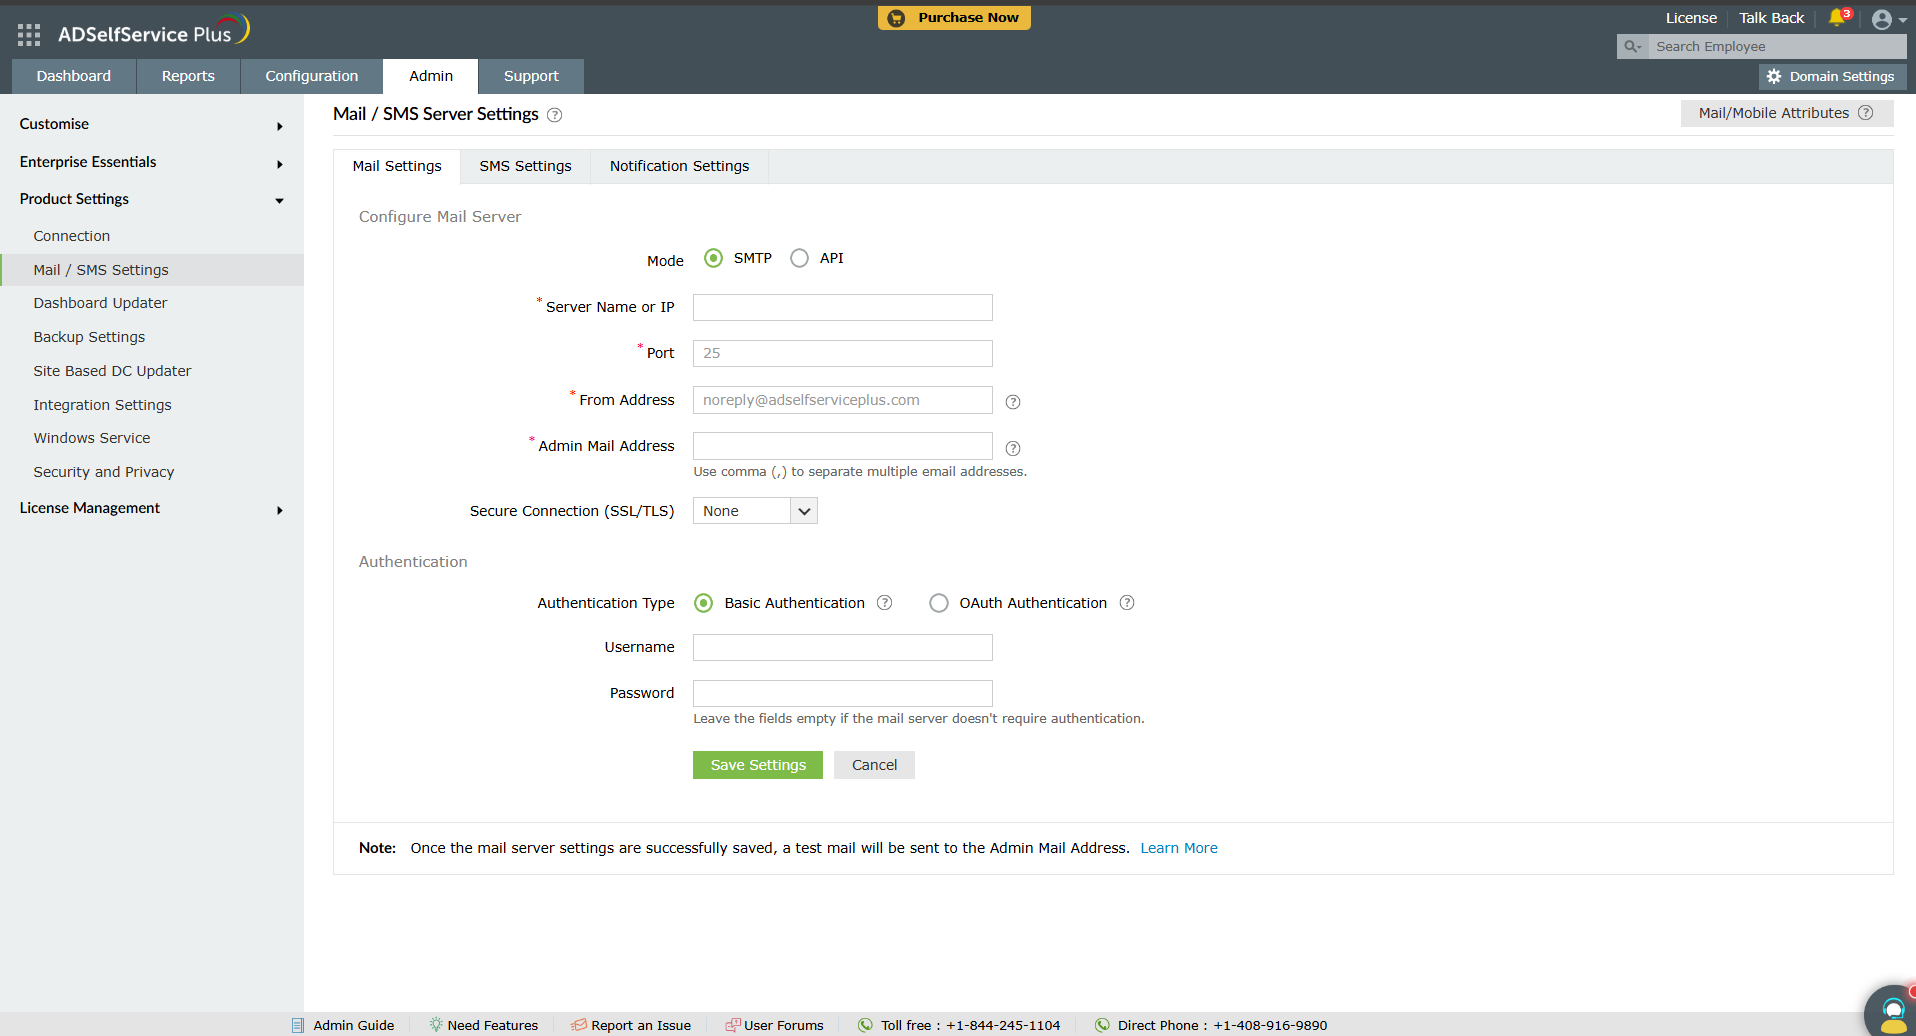Screen dimensions: 1916x1036
Task: Click the search filter magnifier icon
Action: [1631, 46]
